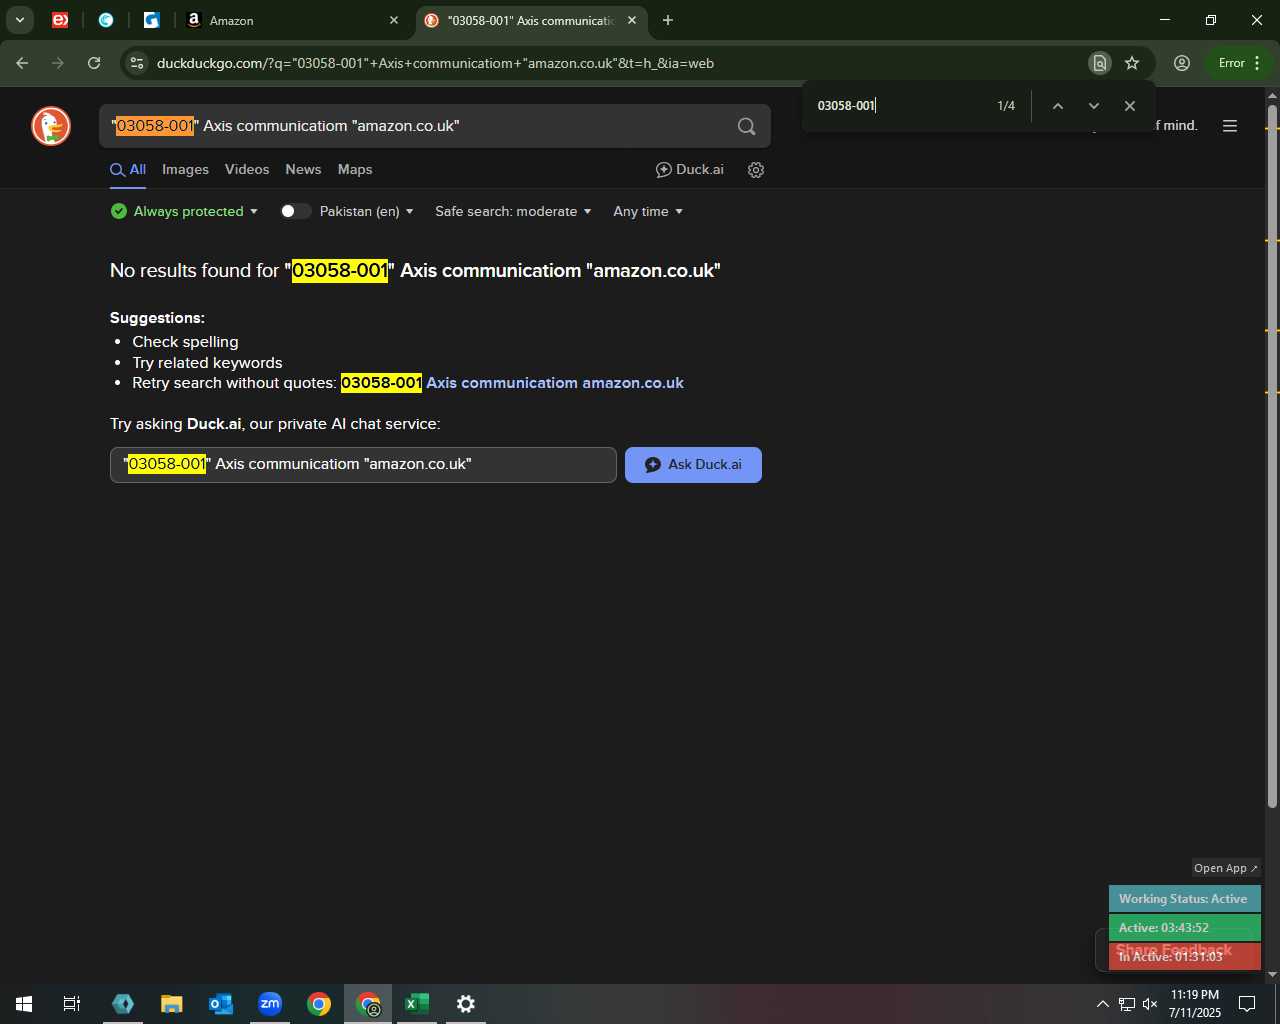Switch to first pinned red tab
1280x1024 pixels.
point(60,20)
